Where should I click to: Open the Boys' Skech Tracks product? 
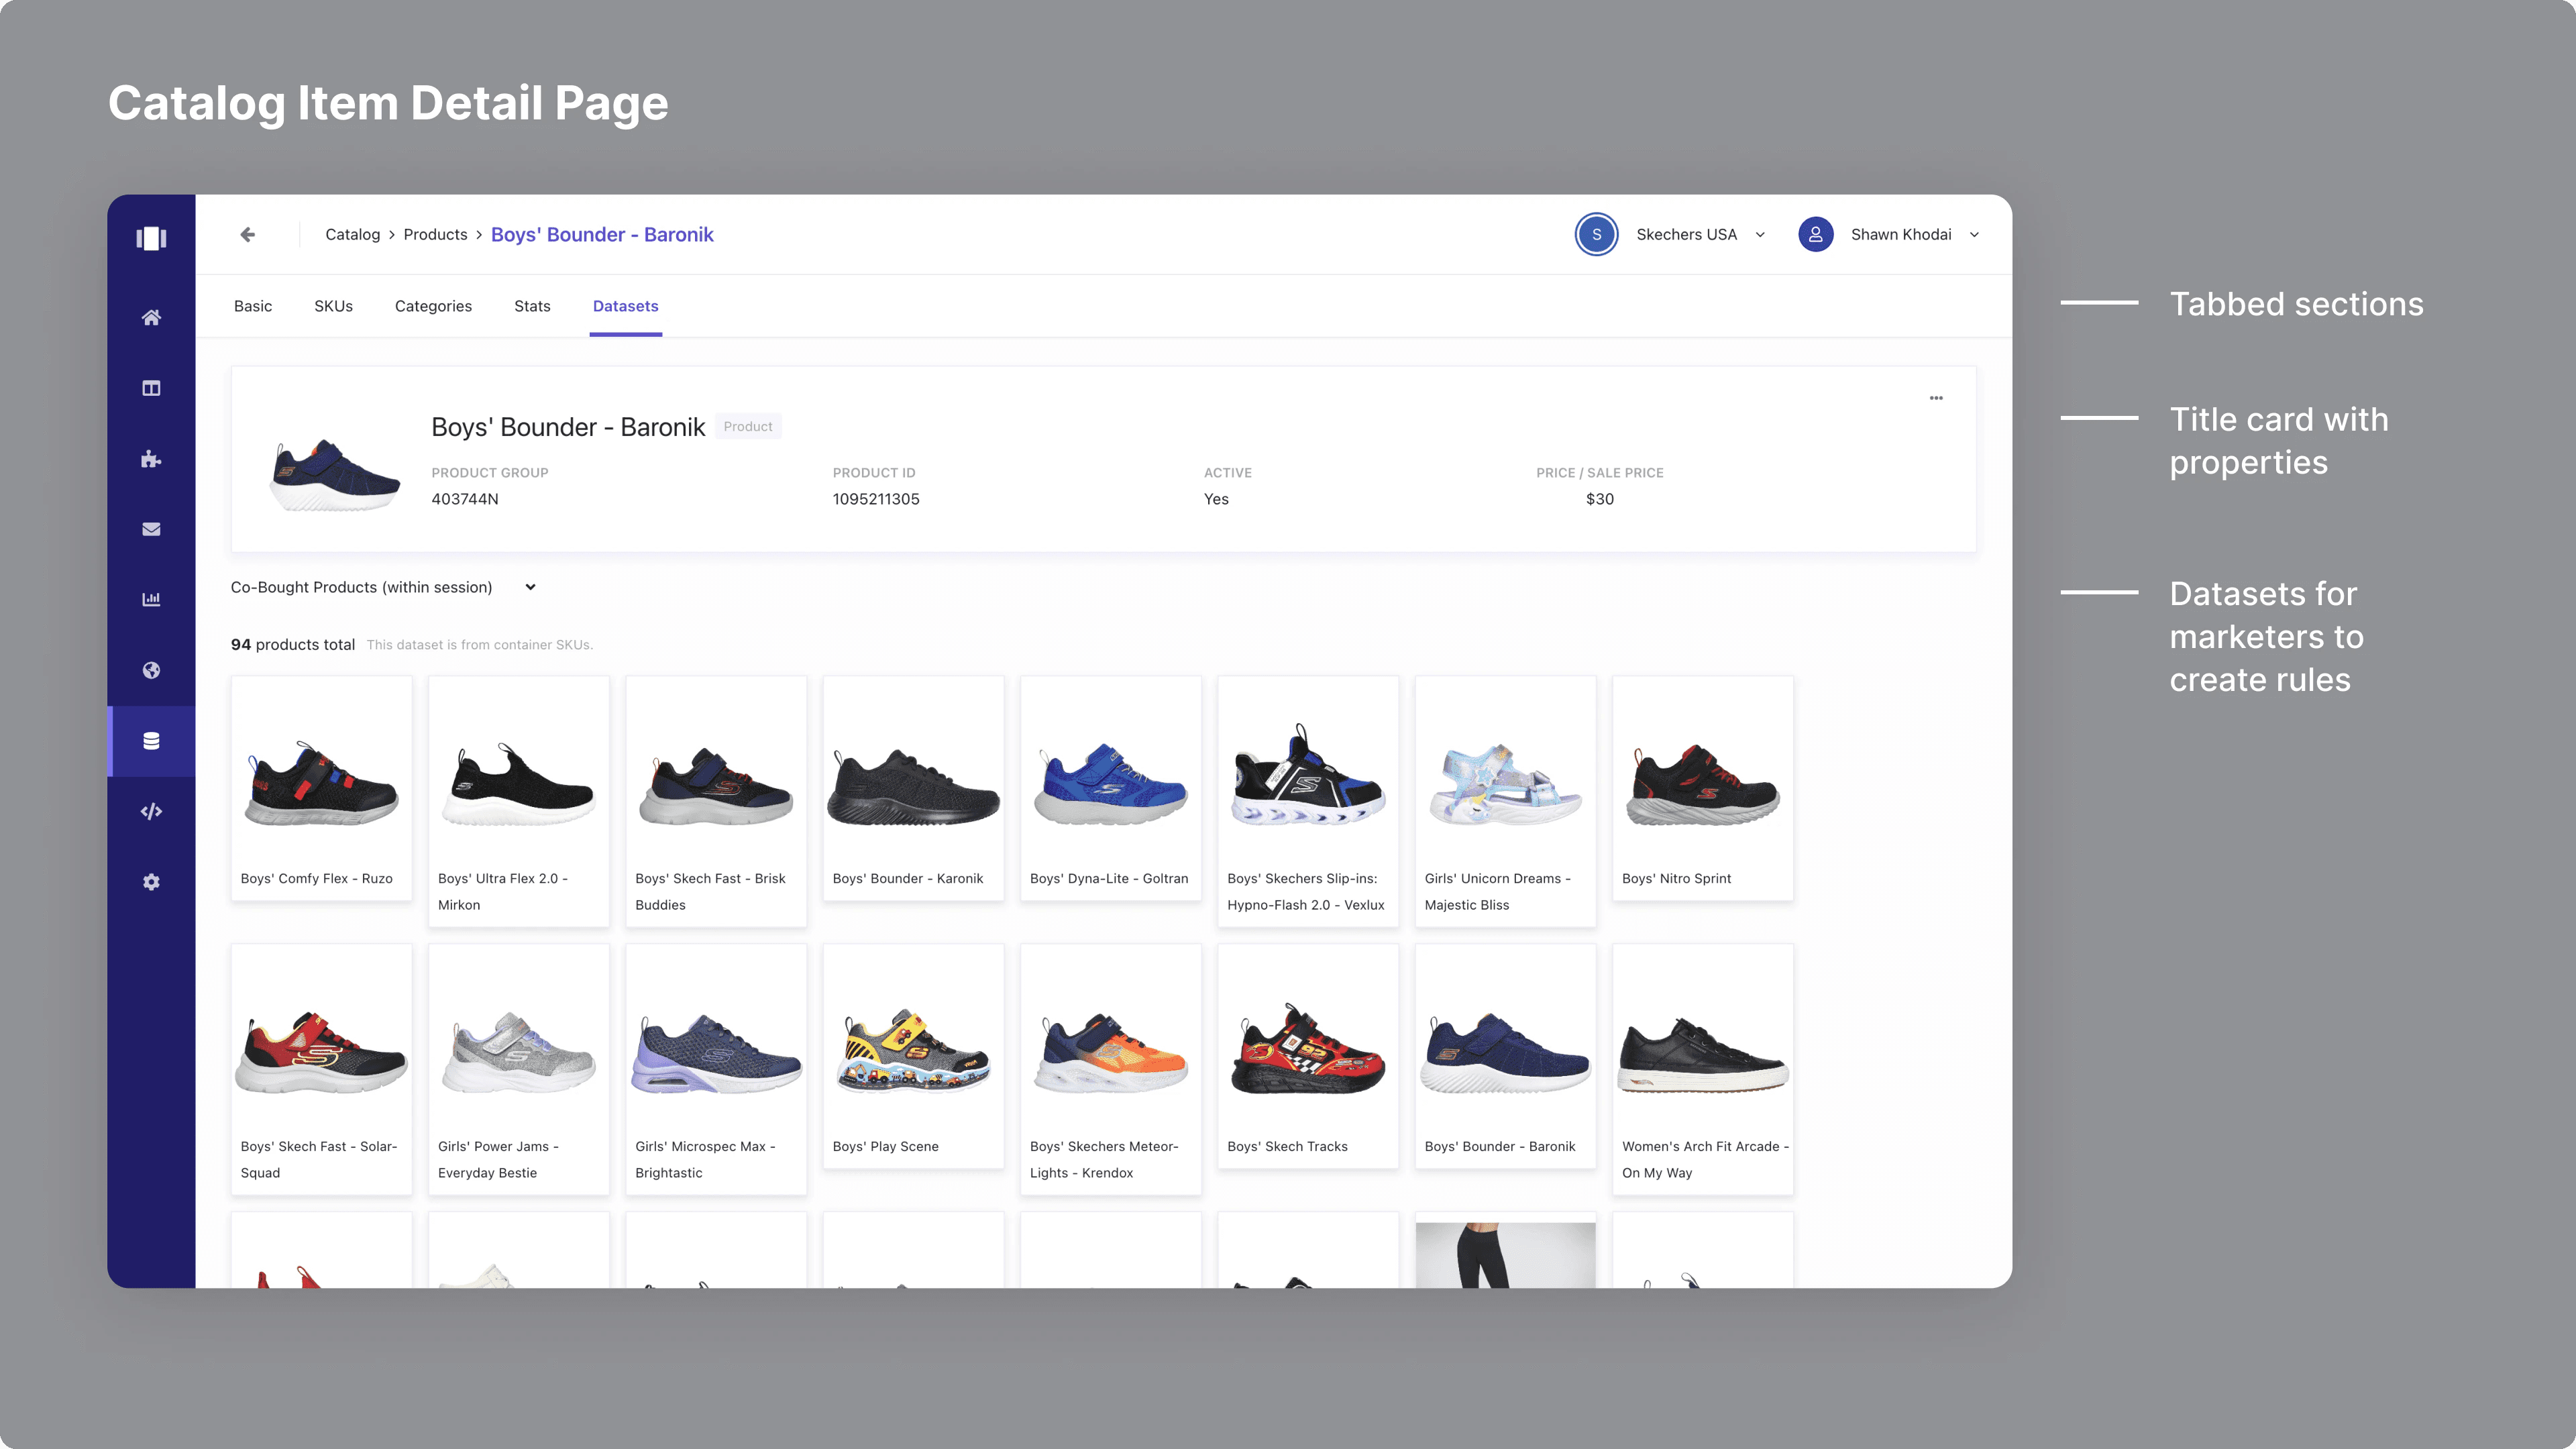click(x=1308, y=1056)
